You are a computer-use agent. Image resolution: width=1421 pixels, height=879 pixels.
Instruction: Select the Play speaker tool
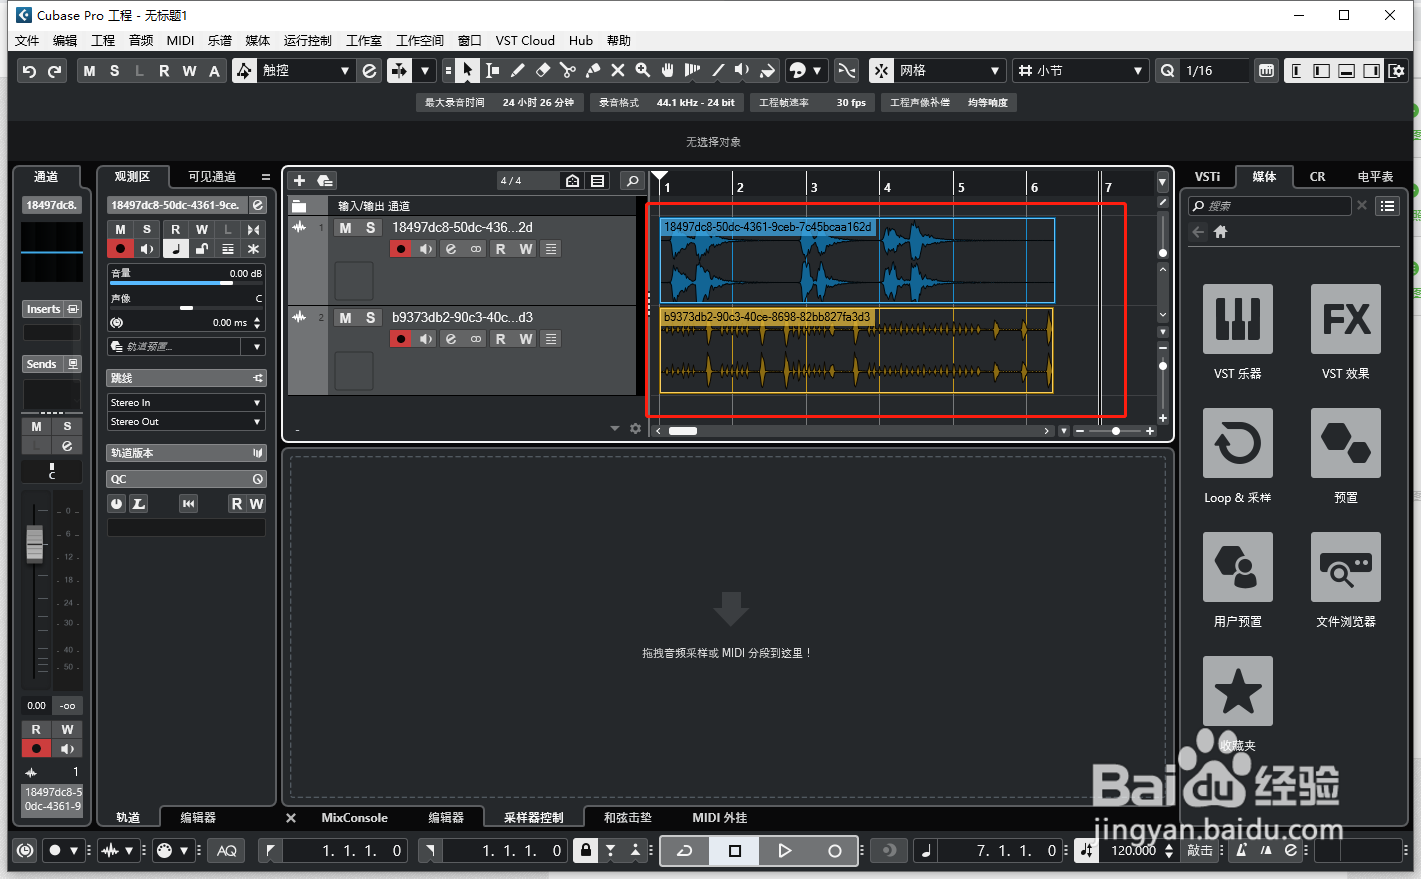[x=742, y=70]
